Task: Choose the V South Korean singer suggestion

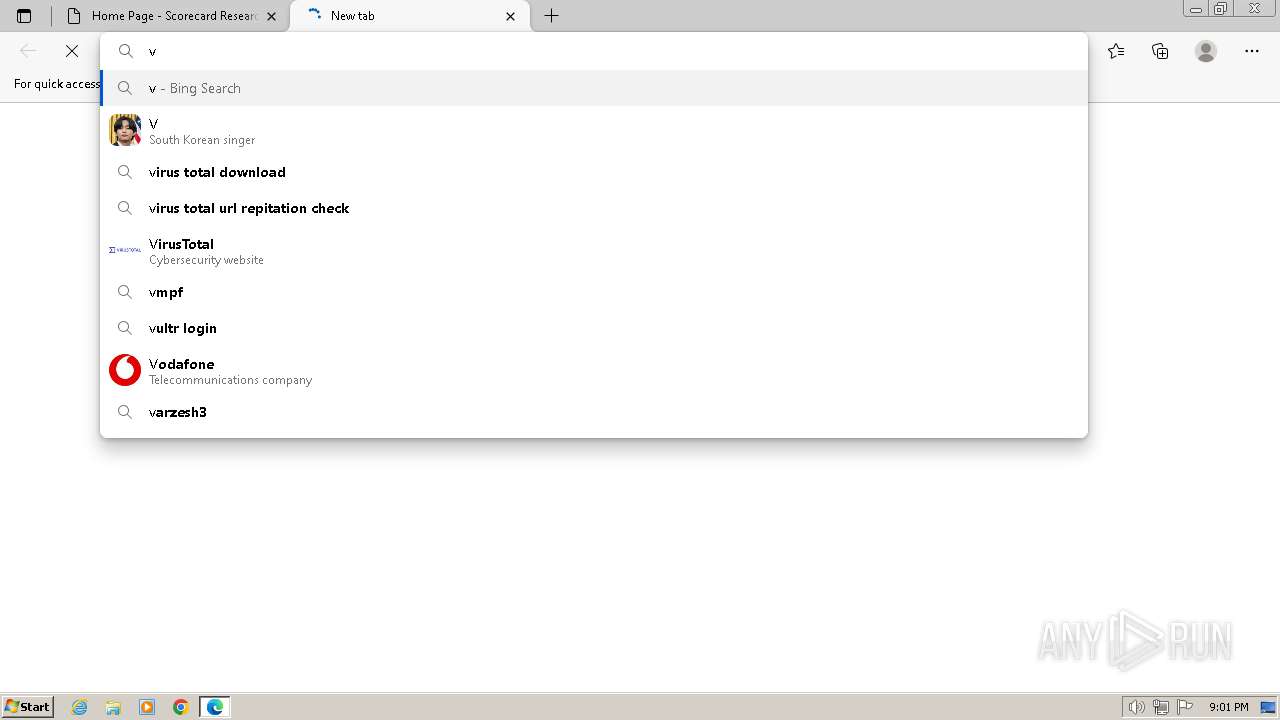Action: [594, 130]
